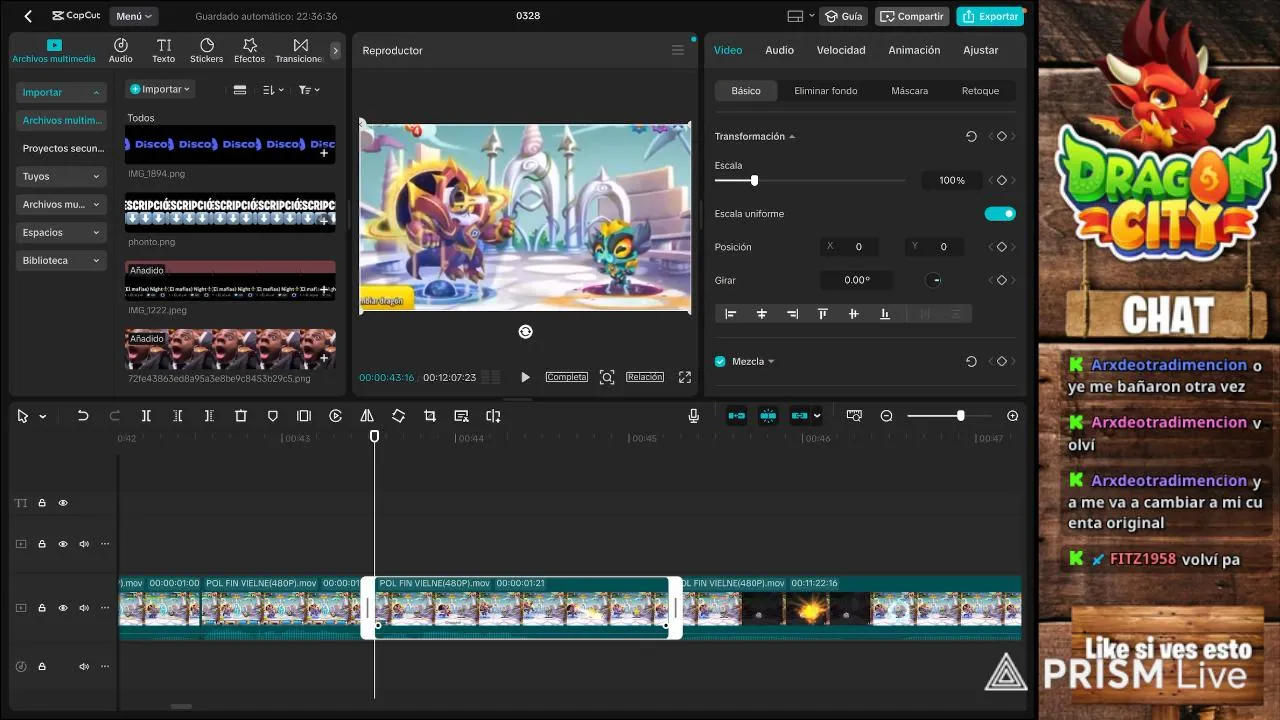
Task: Zoom out the timeline with minus icon
Action: point(886,416)
